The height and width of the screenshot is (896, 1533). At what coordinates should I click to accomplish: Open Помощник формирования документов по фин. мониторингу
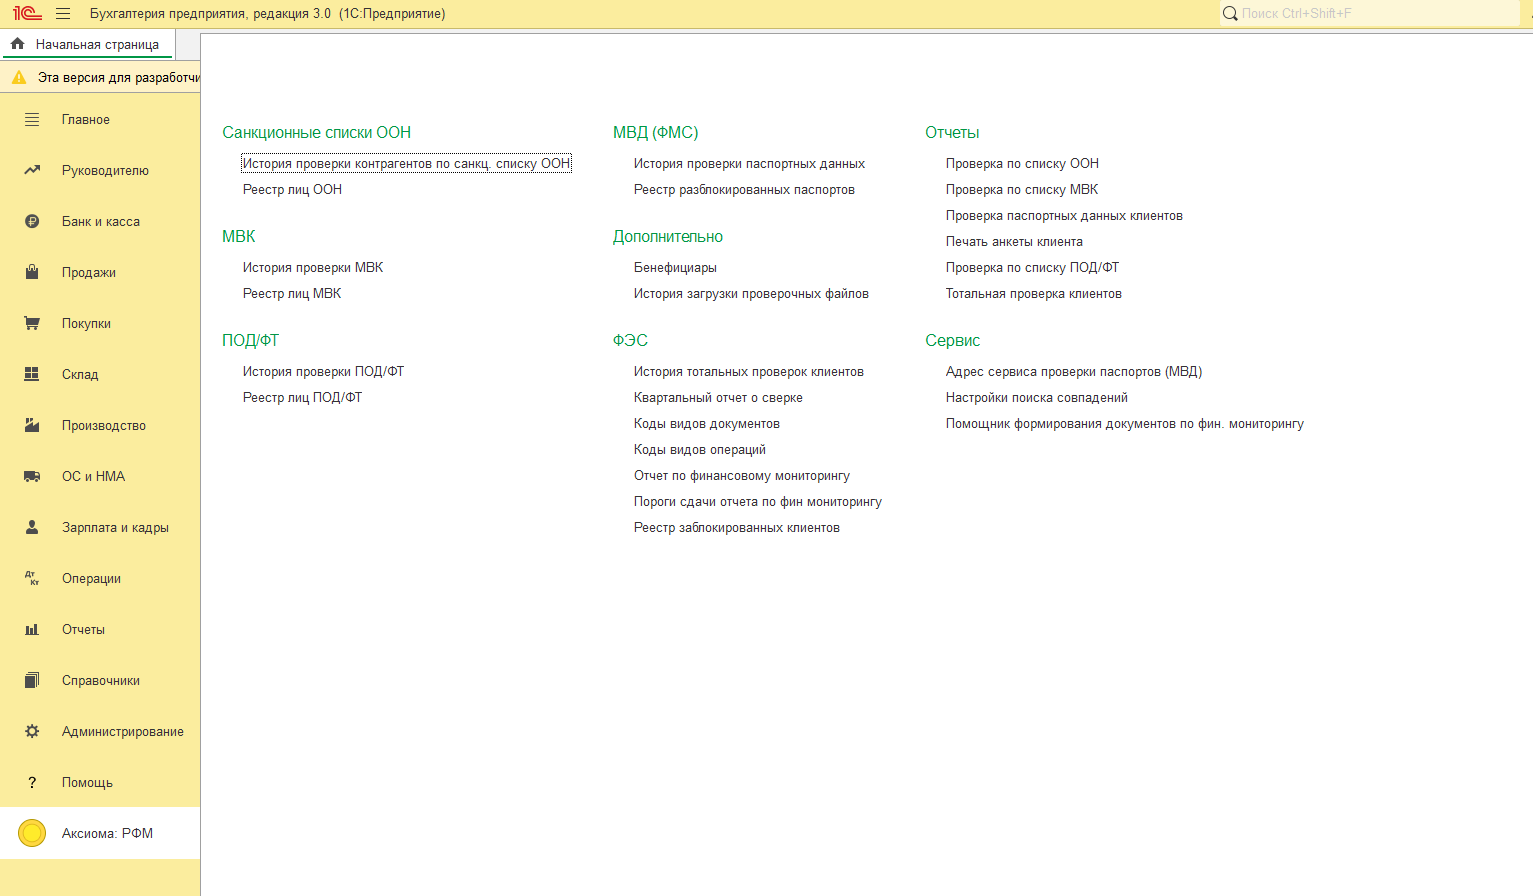click(1125, 423)
